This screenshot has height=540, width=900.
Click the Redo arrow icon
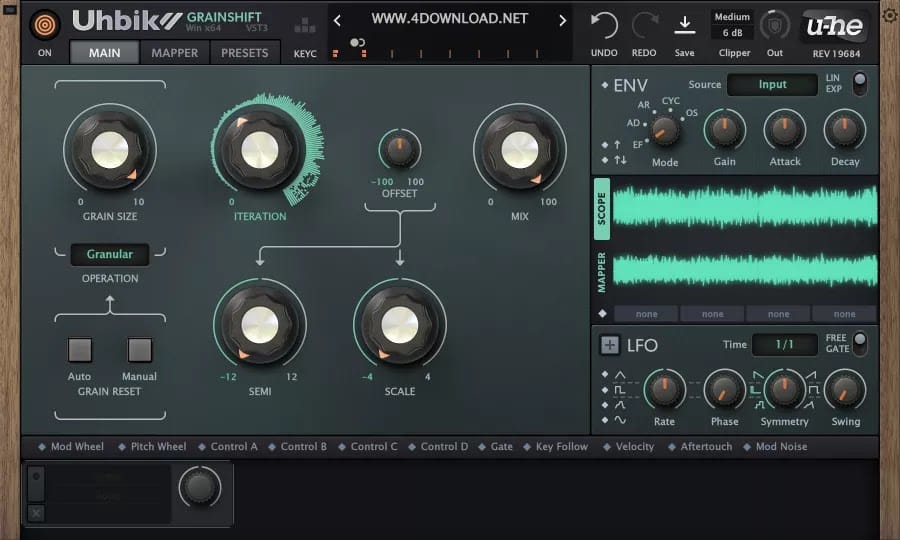pos(644,25)
